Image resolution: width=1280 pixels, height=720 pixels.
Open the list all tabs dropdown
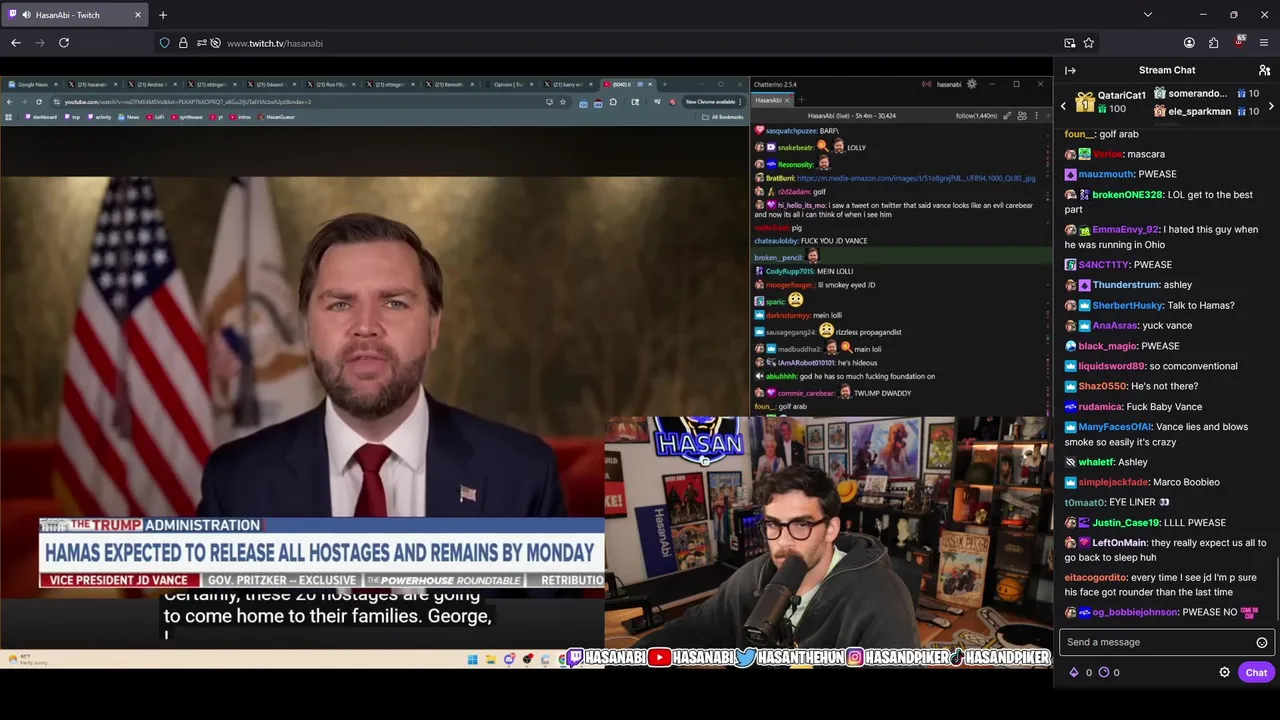(x=1147, y=15)
